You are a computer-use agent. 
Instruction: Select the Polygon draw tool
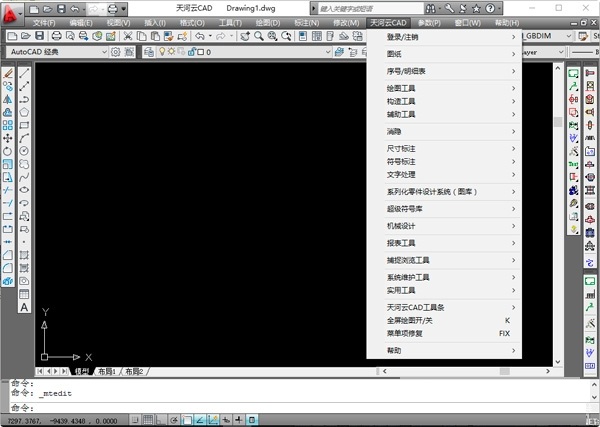click(24, 112)
